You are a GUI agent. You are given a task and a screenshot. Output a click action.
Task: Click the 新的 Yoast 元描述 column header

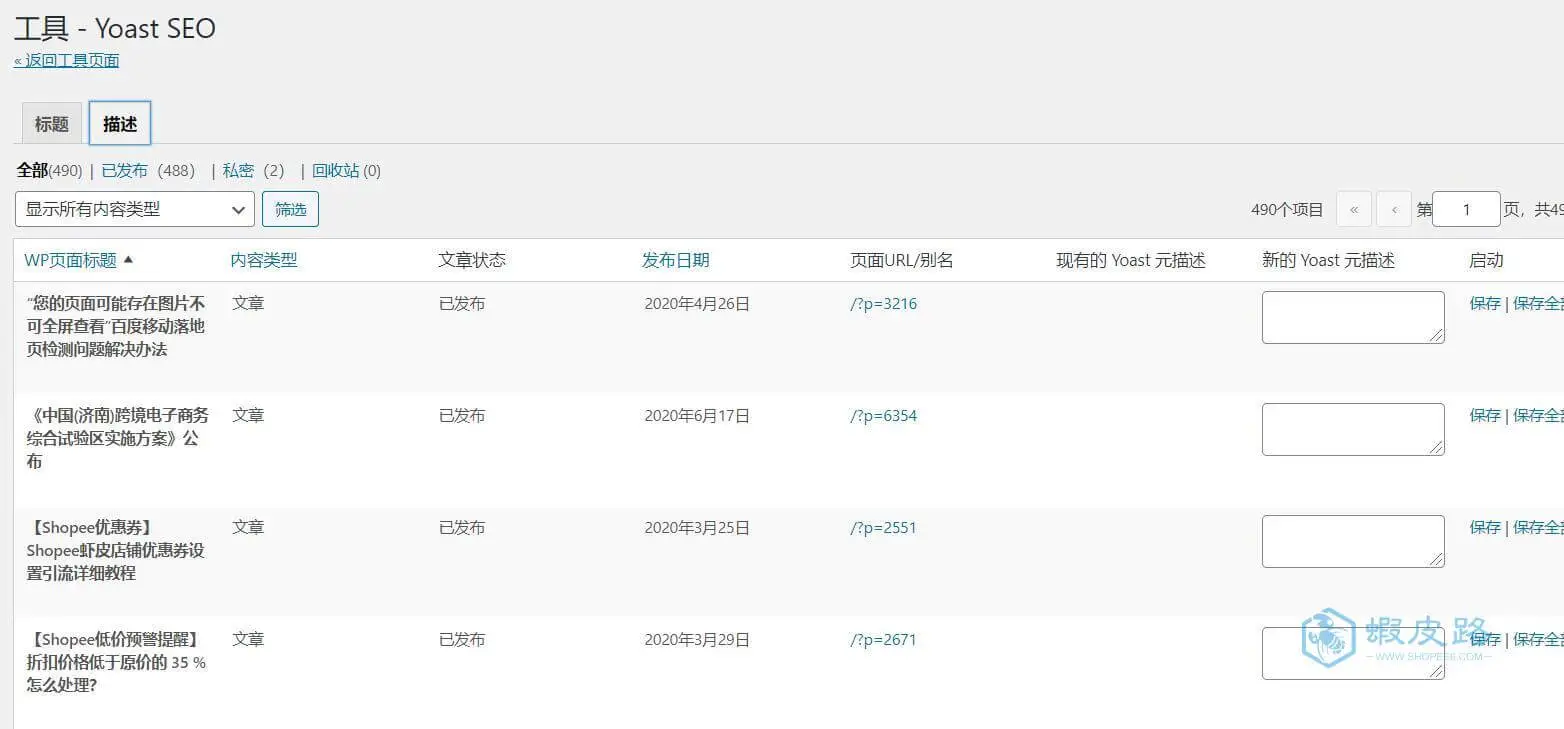tap(1328, 260)
